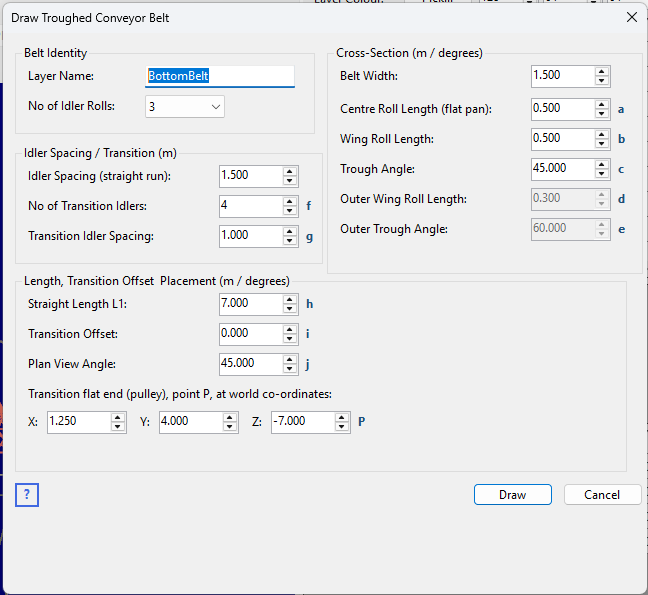
Task: Click the Cancel button
Action: (x=602, y=495)
